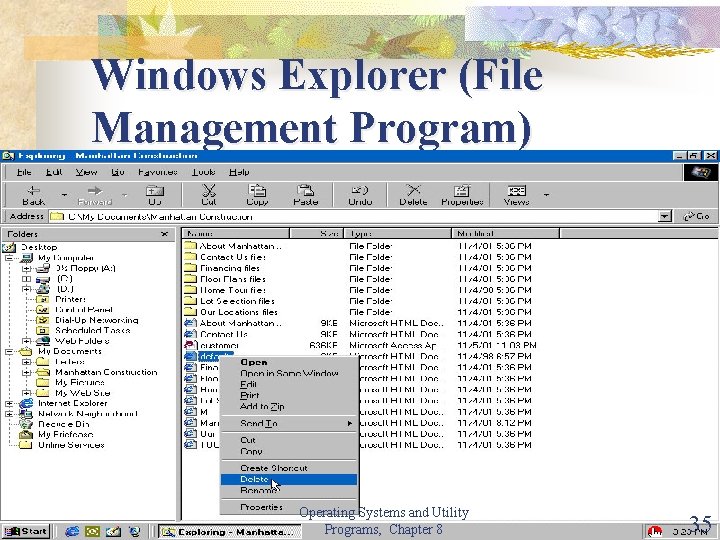Open the Views dropdown arrow
This screenshot has height=540, width=720.
546,195
